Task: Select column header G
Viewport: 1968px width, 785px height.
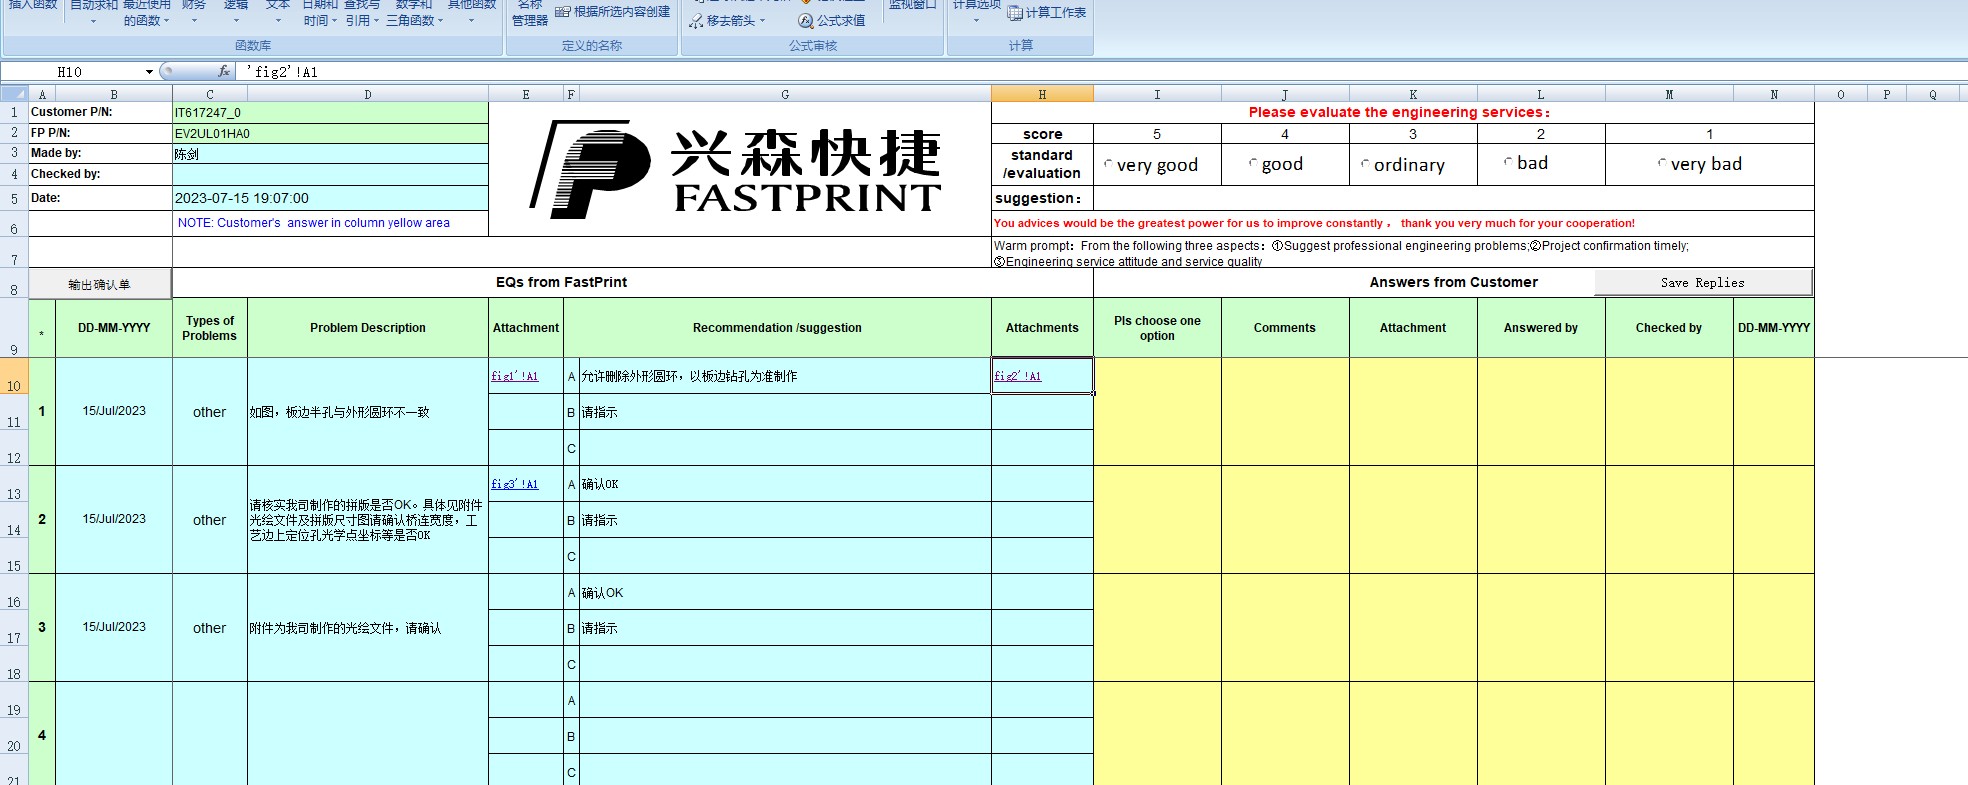Action: [785, 94]
